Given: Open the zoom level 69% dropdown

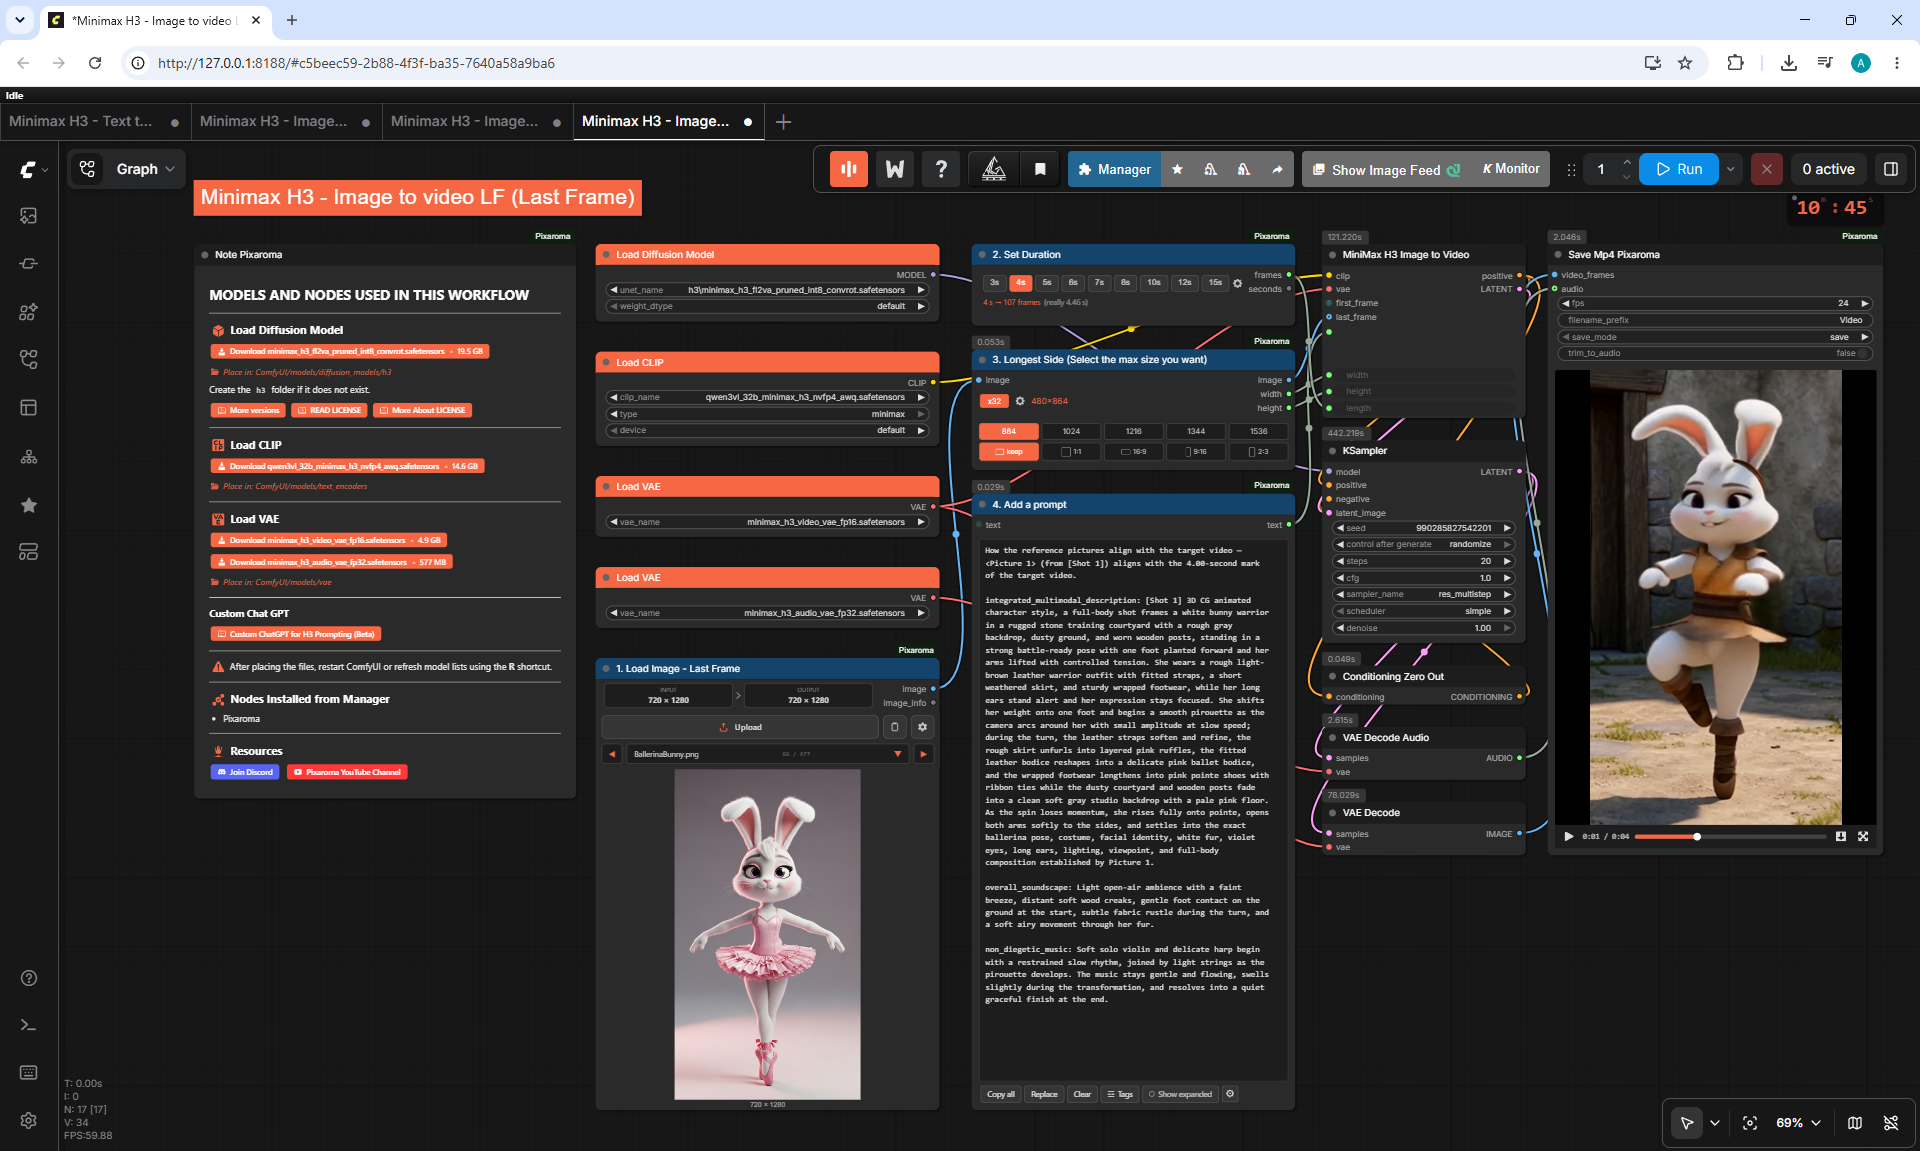Looking at the screenshot, I should click(1798, 1123).
